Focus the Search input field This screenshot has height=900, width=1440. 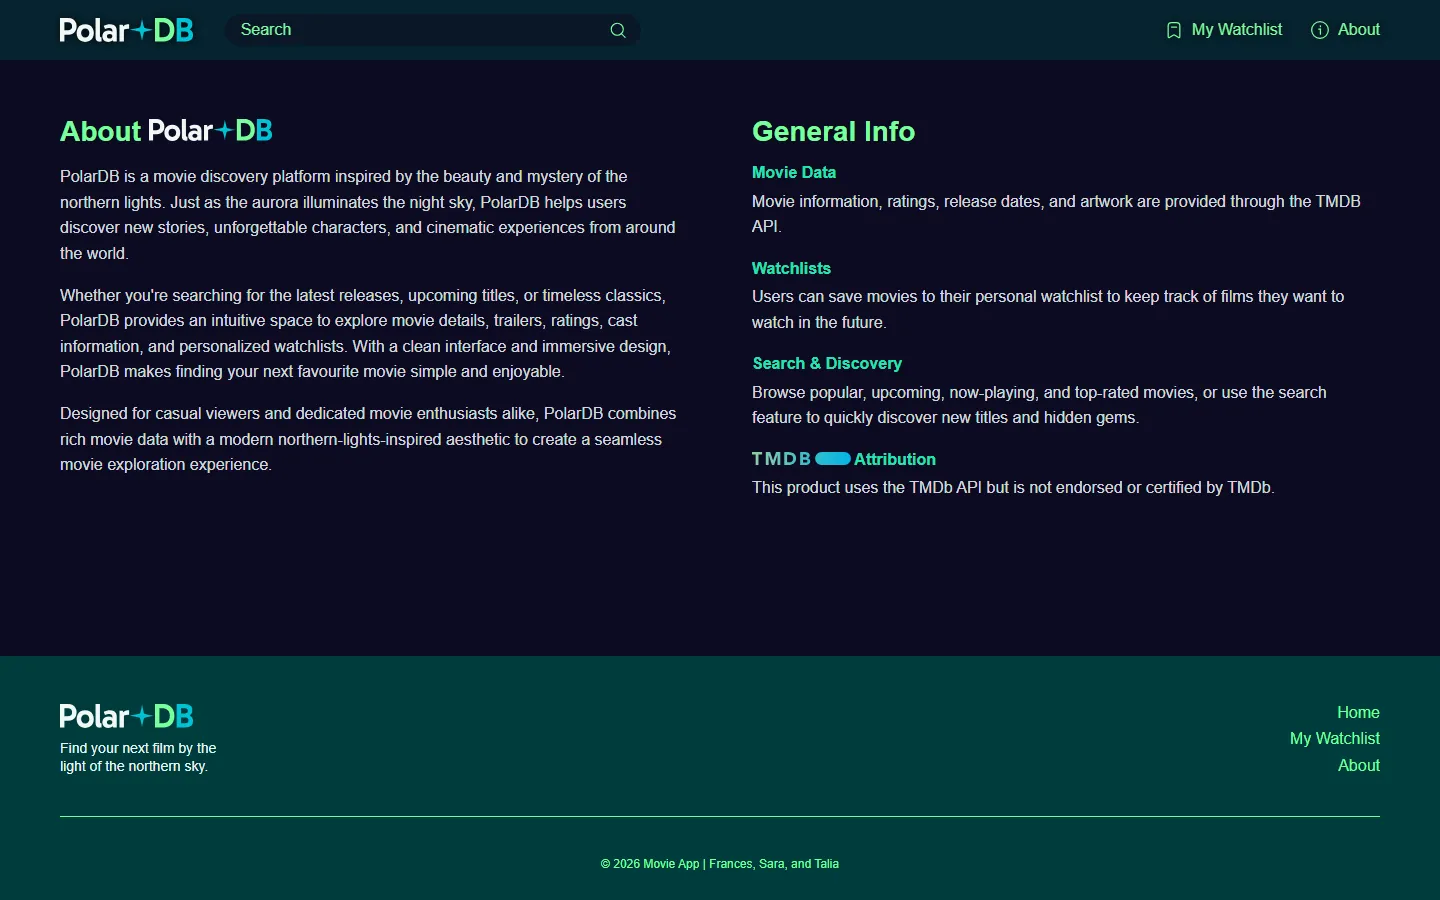point(432,30)
